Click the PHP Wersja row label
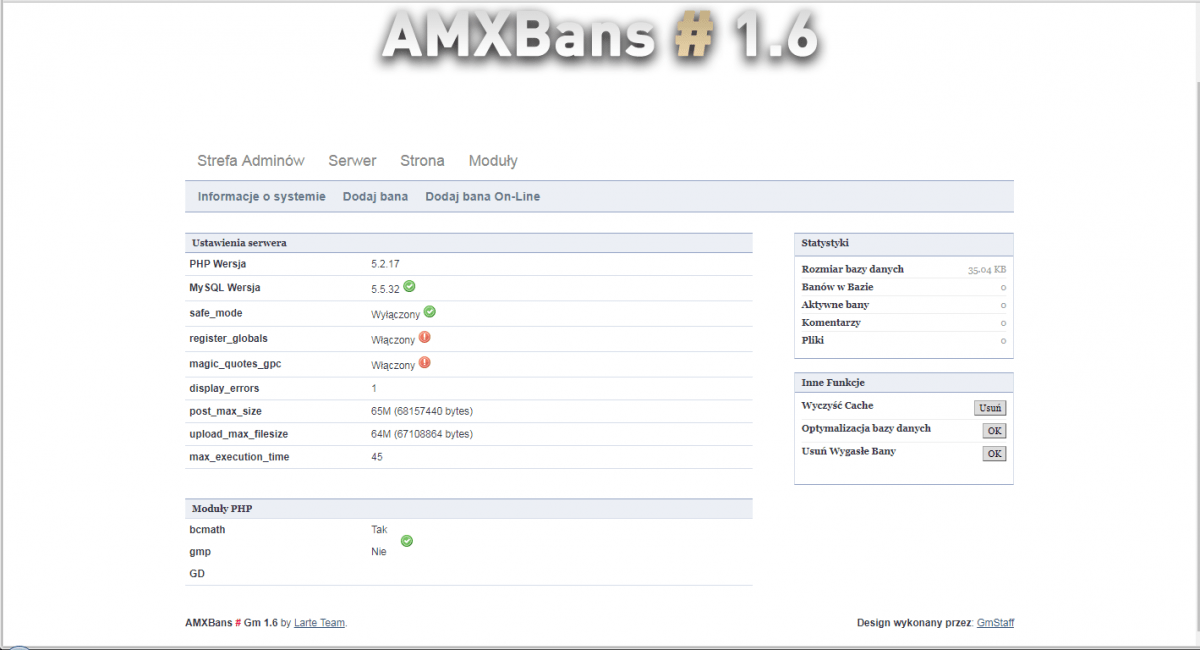 click(217, 264)
